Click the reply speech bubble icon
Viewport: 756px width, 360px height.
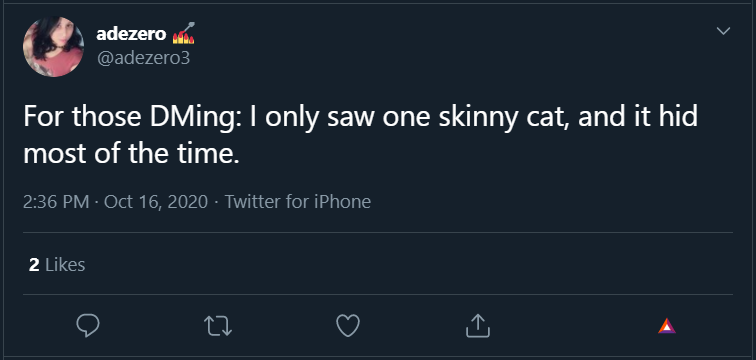[88, 326]
